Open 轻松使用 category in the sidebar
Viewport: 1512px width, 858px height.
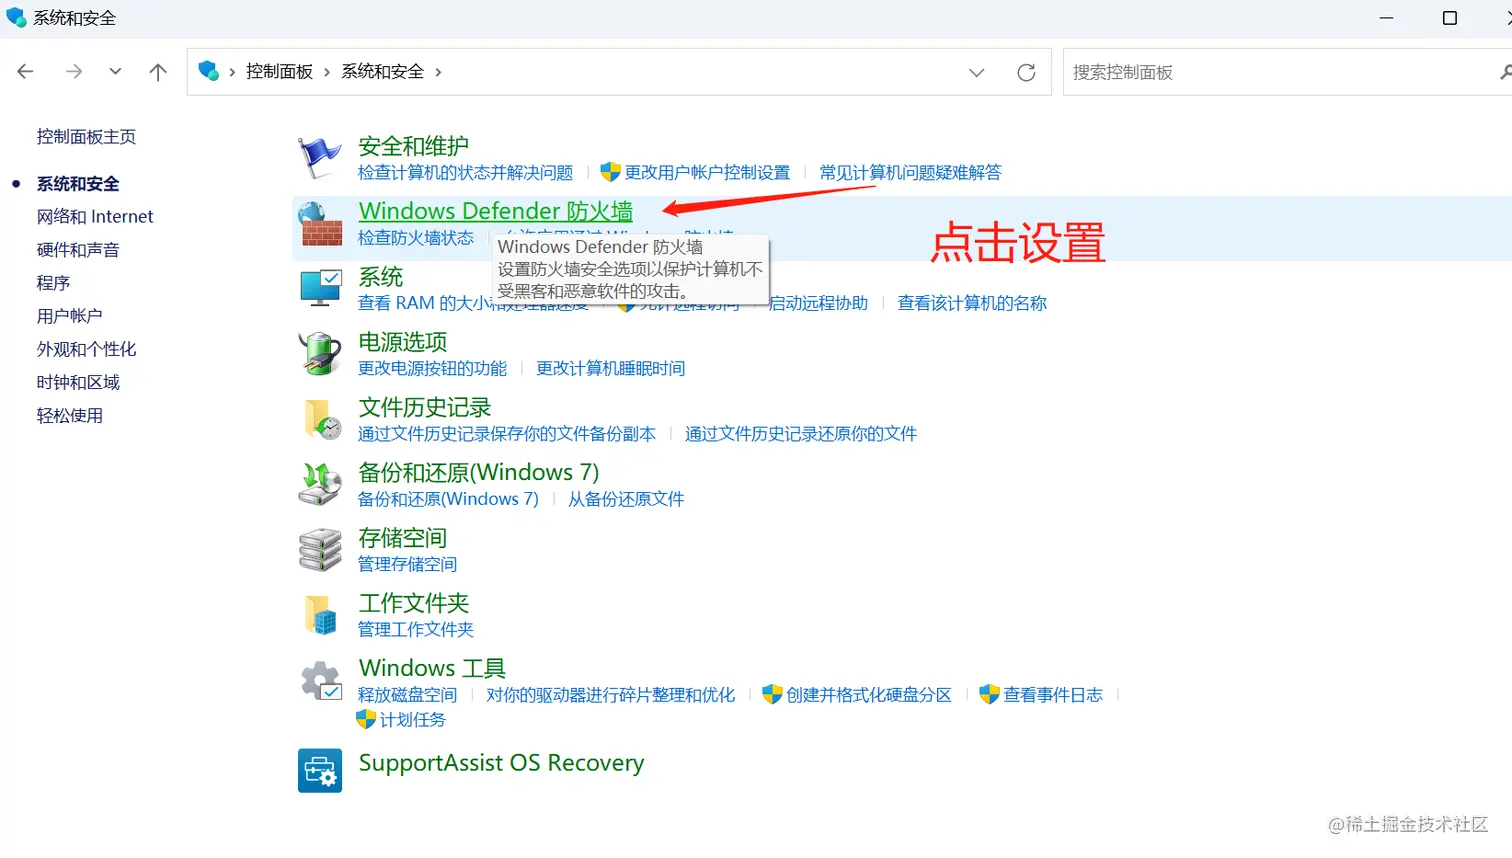click(x=69, y=415)
